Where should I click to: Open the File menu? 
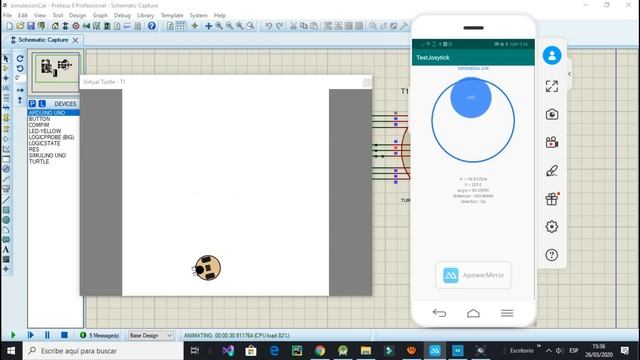tap(7, 16)
